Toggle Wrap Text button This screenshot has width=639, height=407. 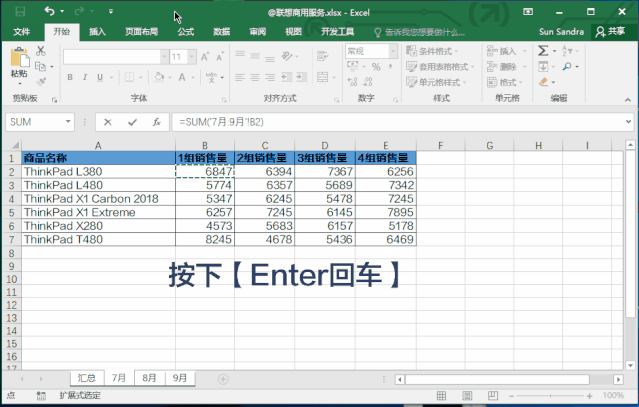322,56
